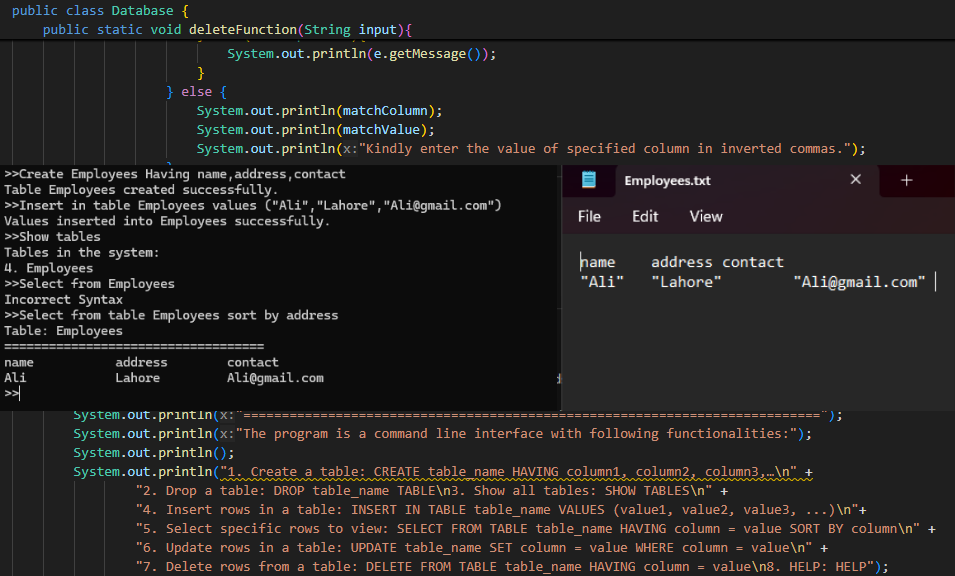Click the Notepad icon beside Employees.txt
This screenshot has width=955, height=576.
click(589, 180)
